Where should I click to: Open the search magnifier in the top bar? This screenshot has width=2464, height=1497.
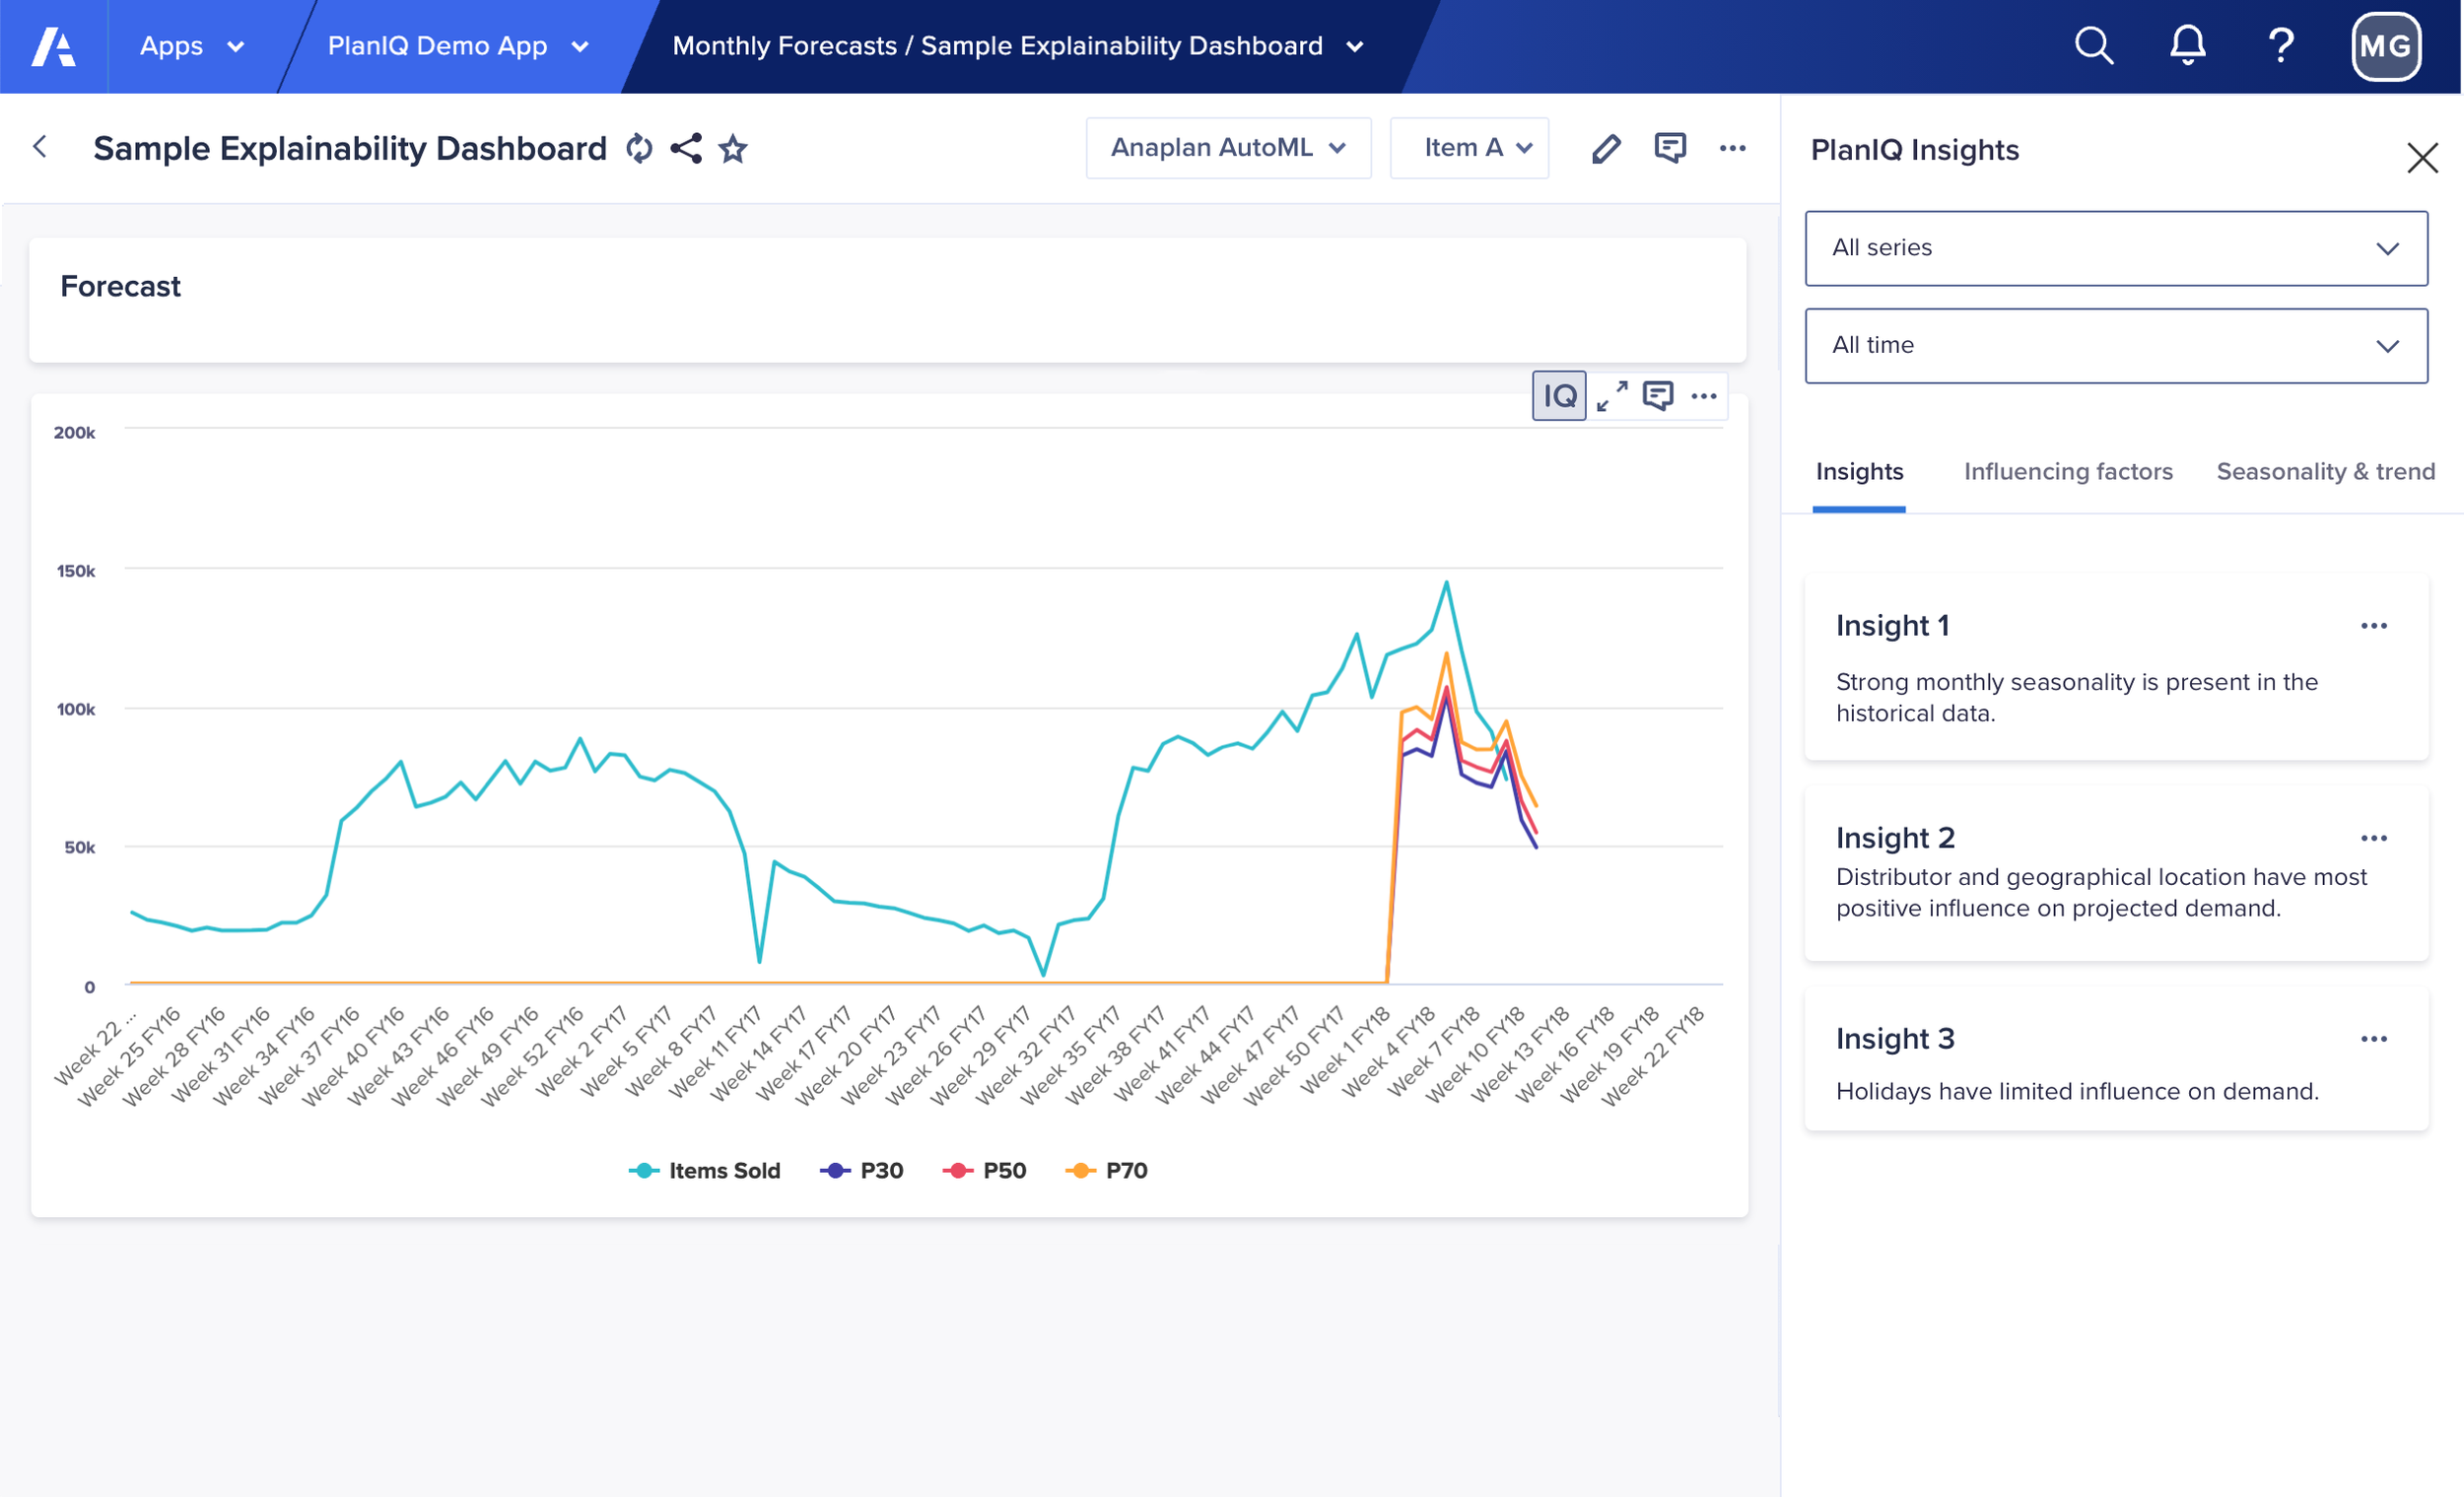2093,46
